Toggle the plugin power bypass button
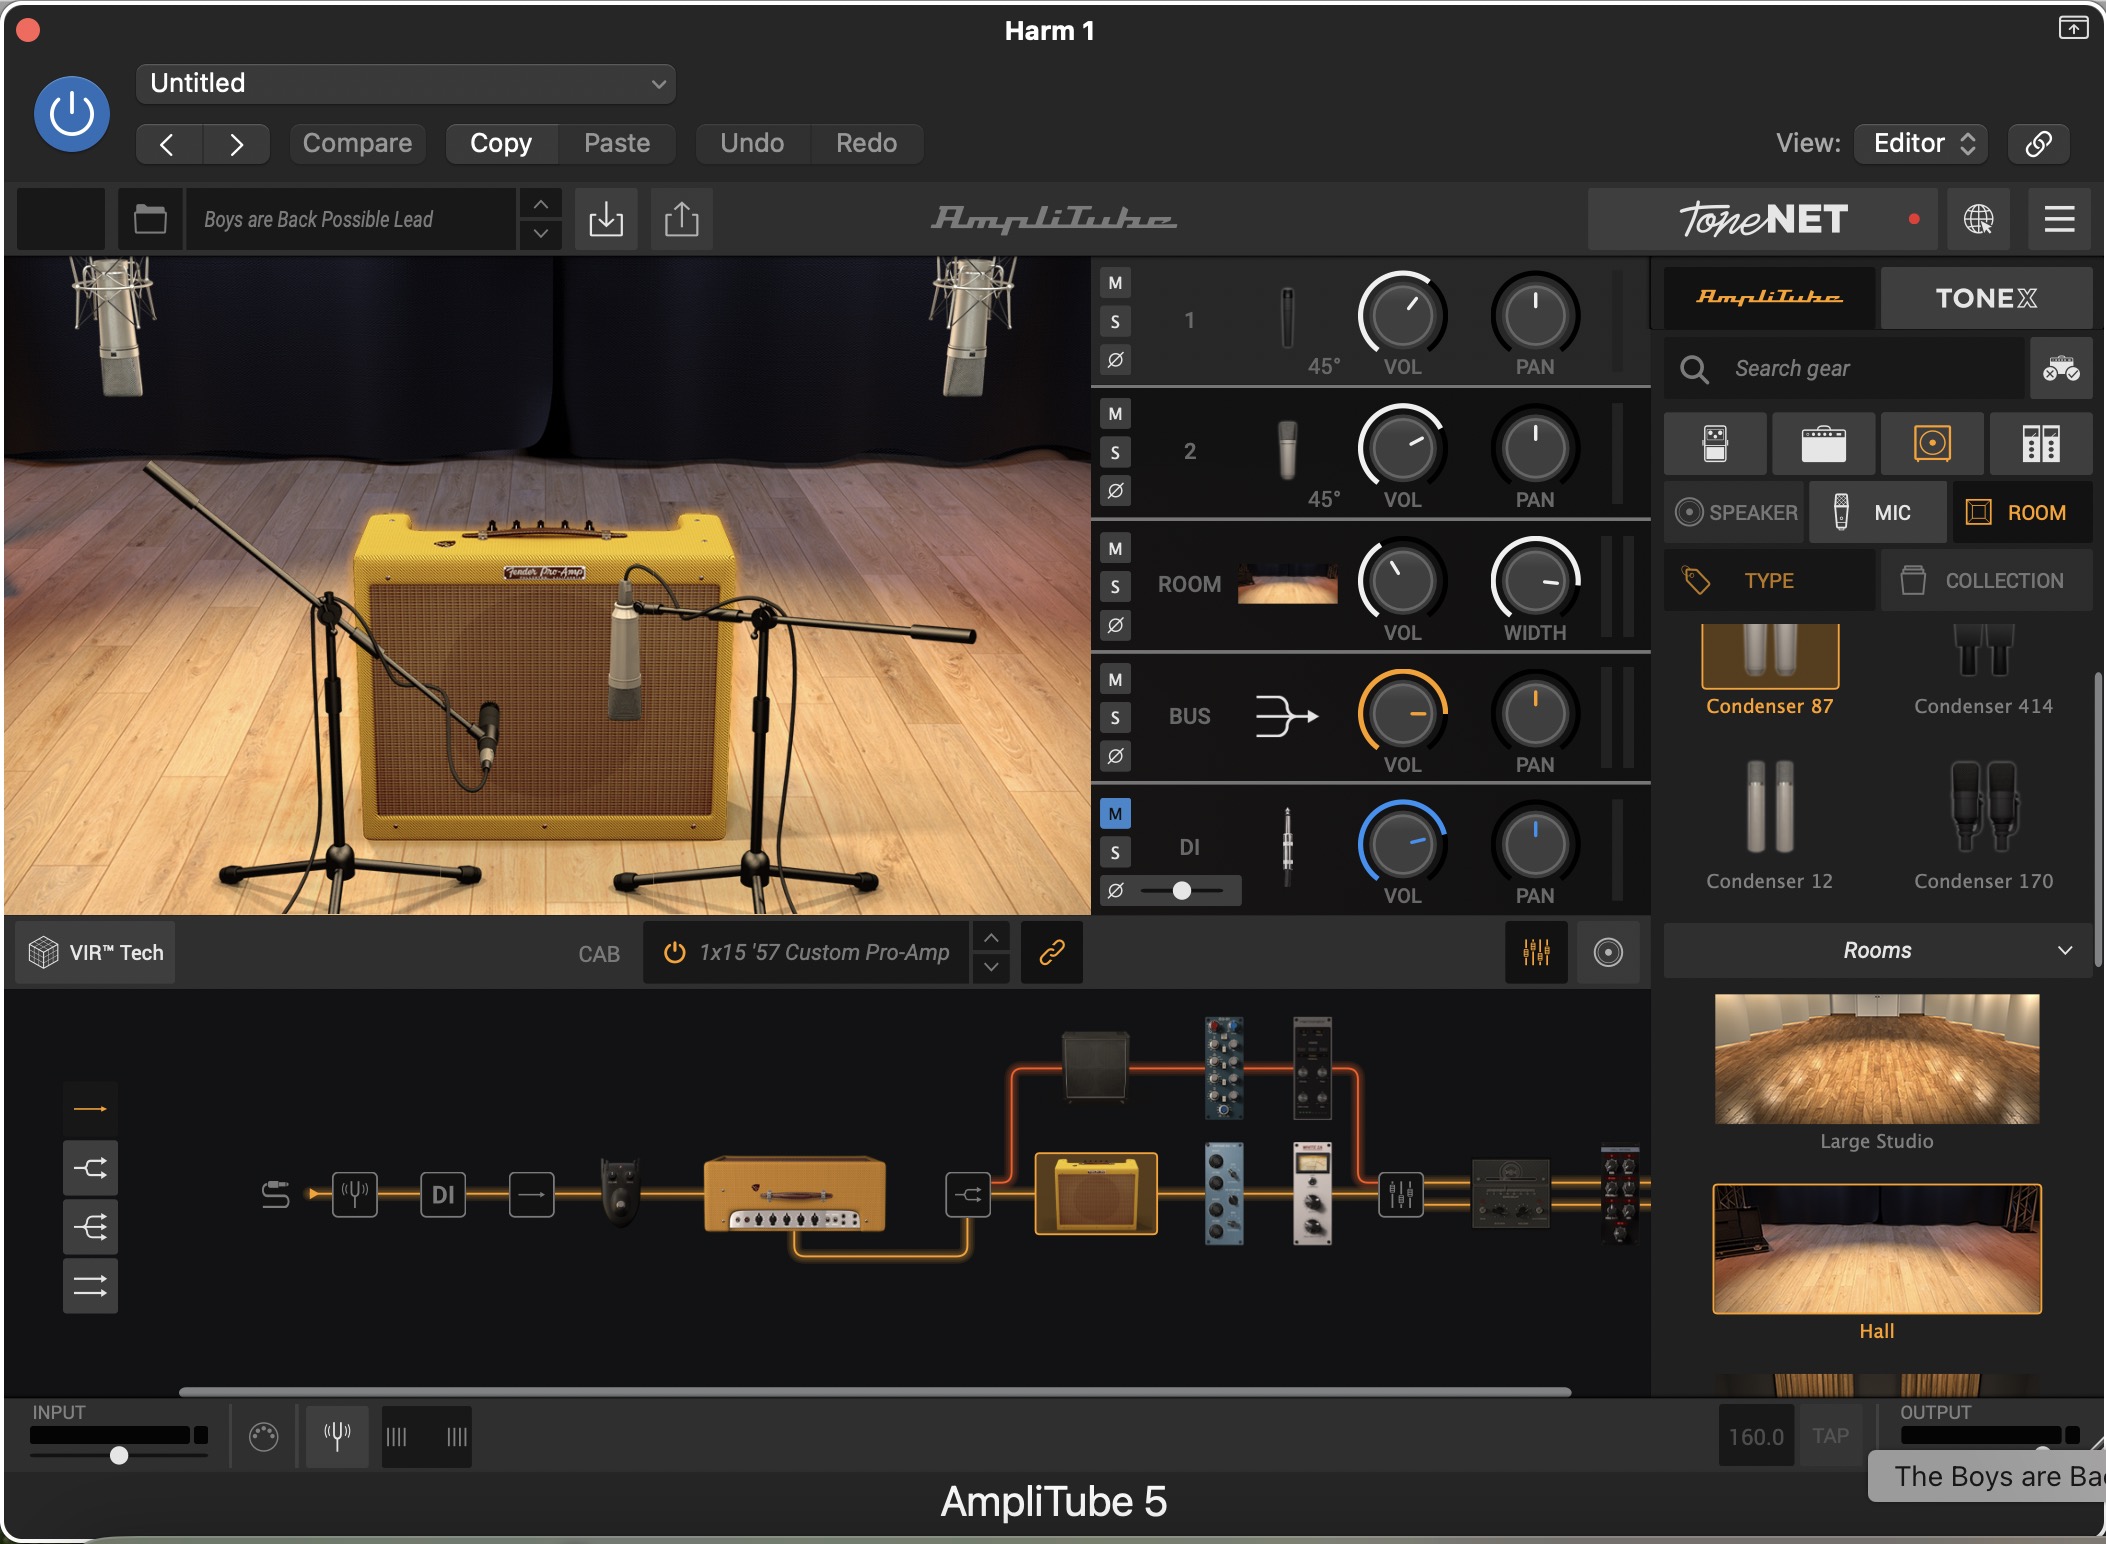The image size is (2106, 1544). pos(72,114)
